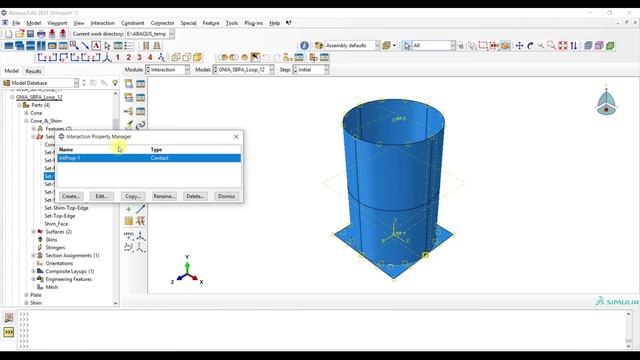Click Copy... in Interaction Property Manager
The height and width of the screenshot is (360, 640).
coord(133,196)
